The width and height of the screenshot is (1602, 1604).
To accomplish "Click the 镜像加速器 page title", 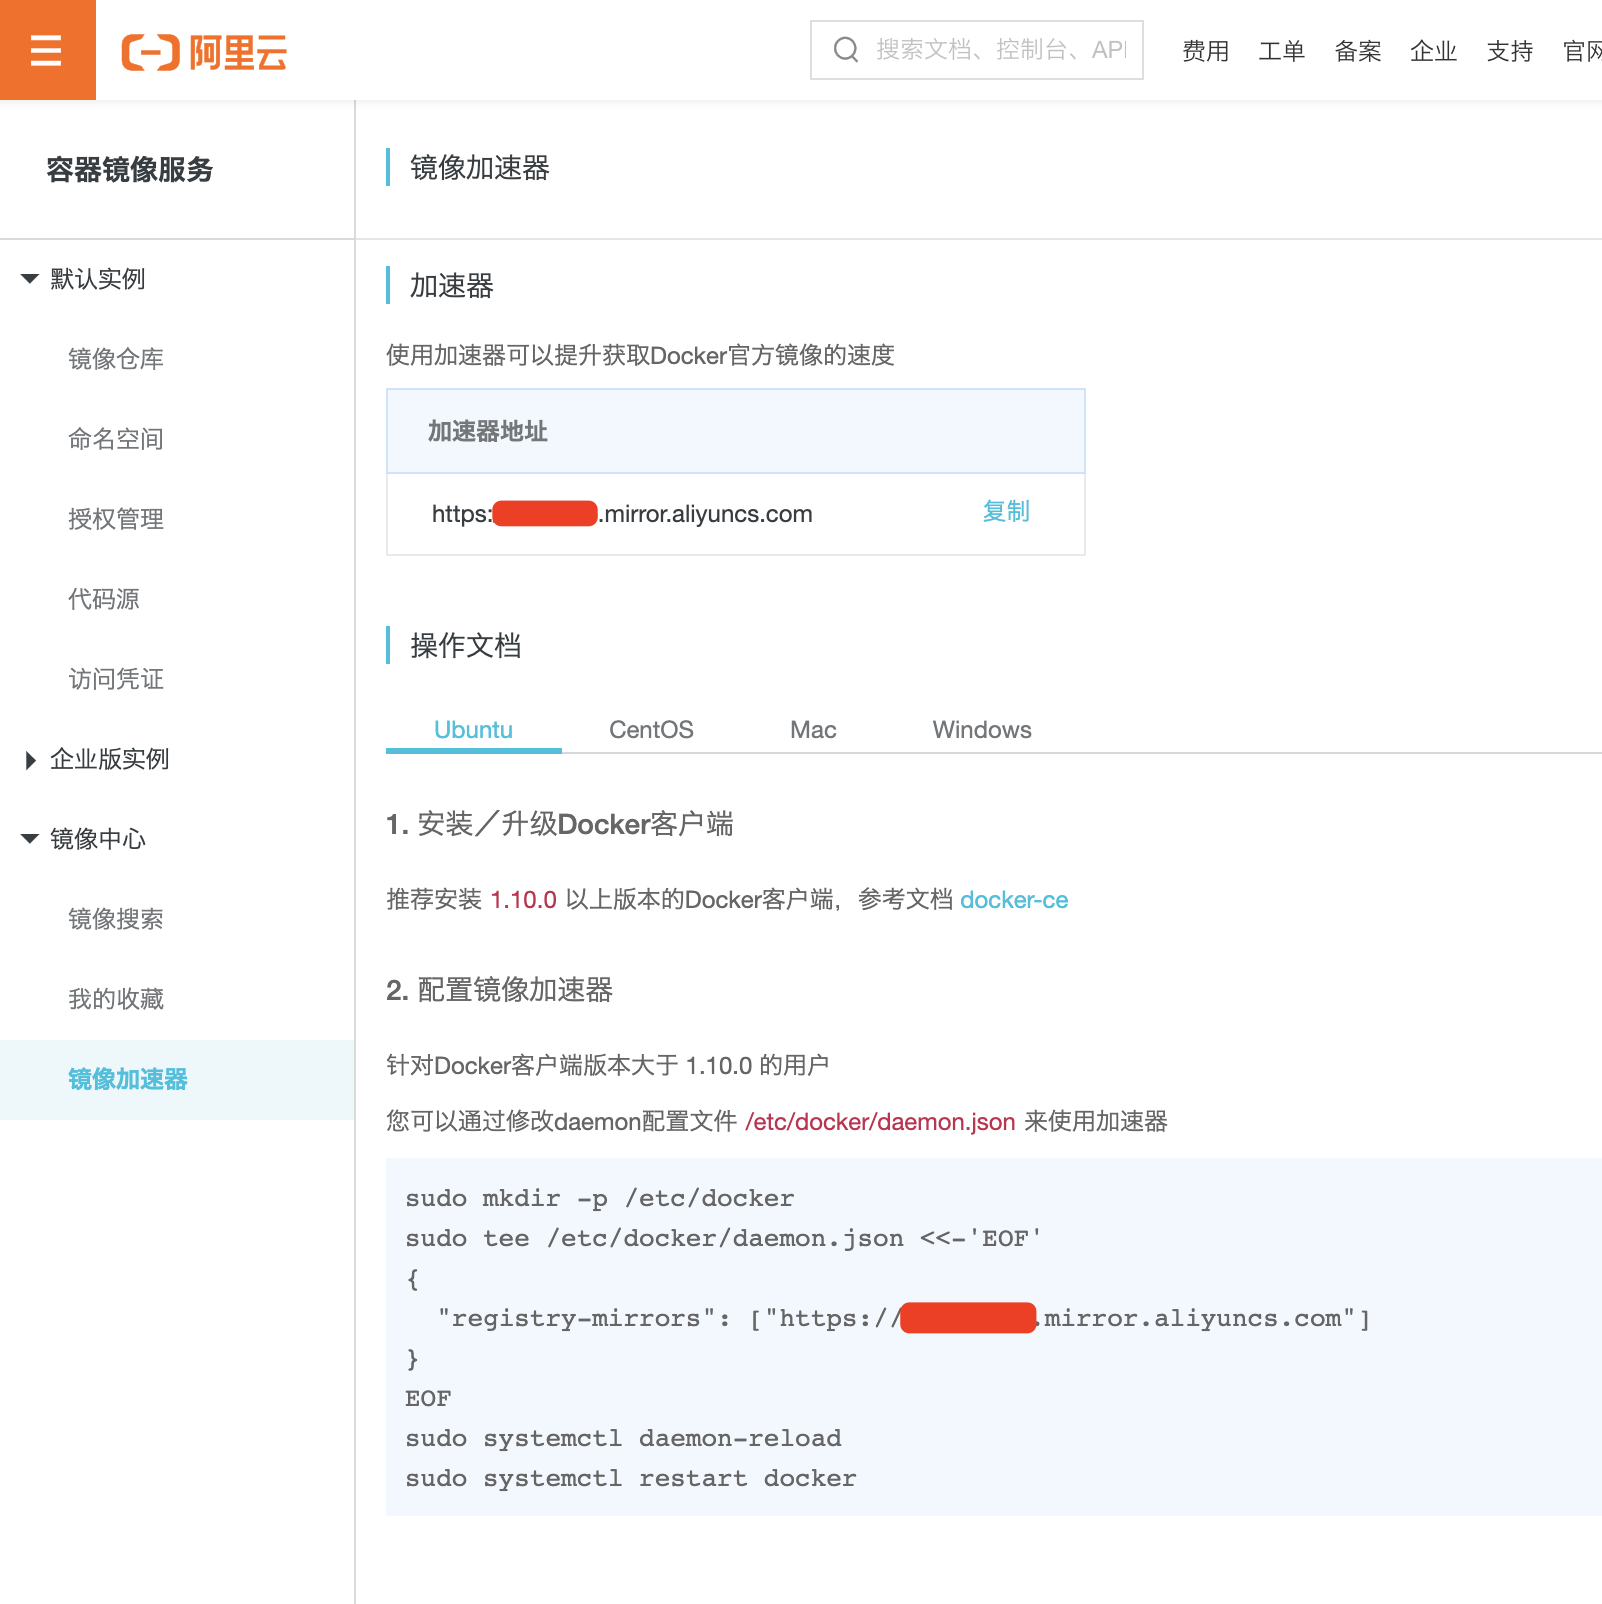I will 480,168.
